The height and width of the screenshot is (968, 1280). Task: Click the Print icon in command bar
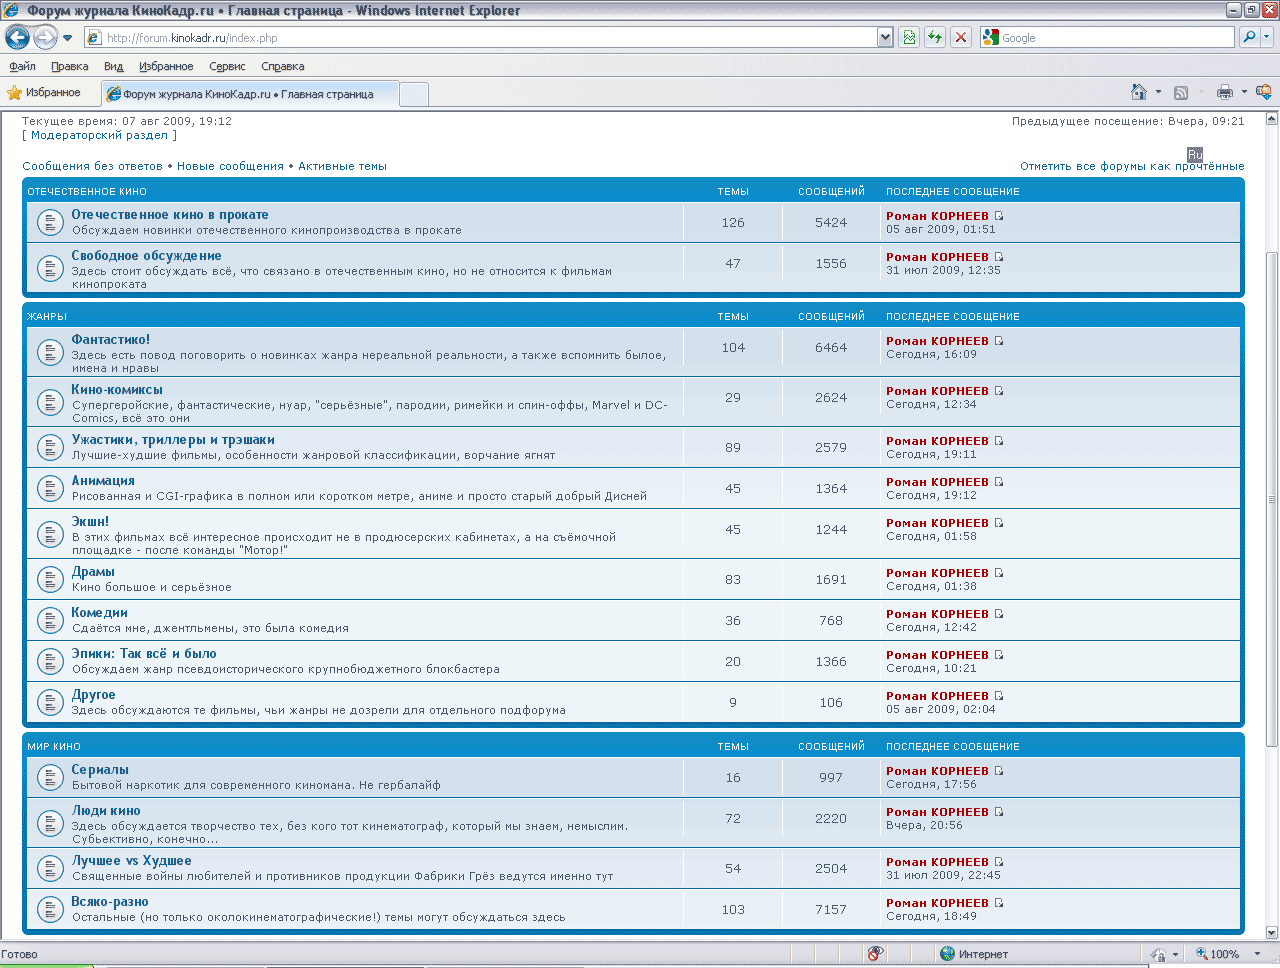[1224, 93]
